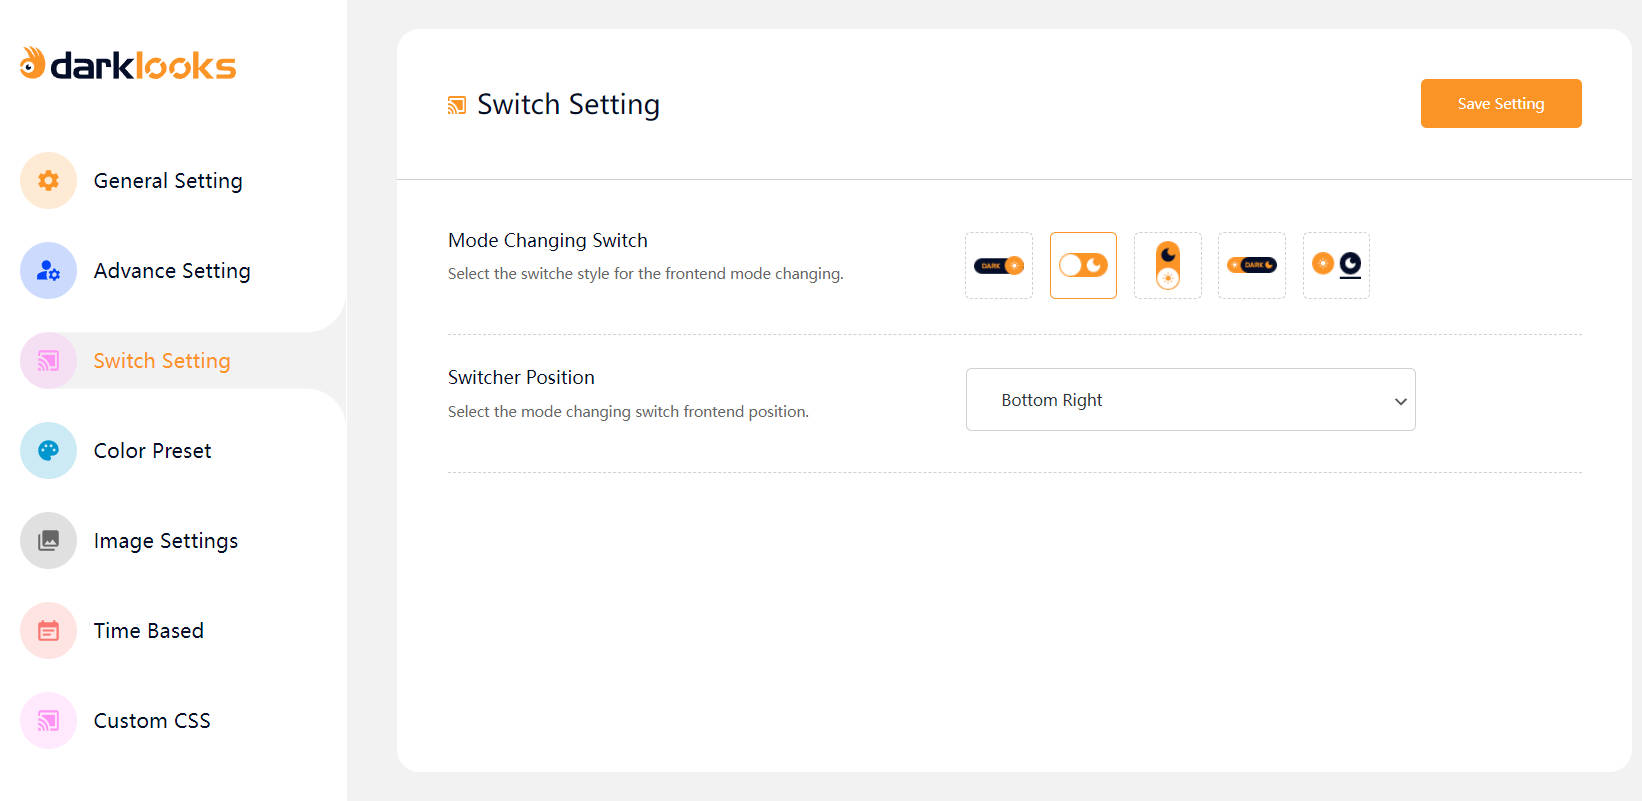
Task: Click the Custom CSS sidebar icon
Action: (48, 721)
